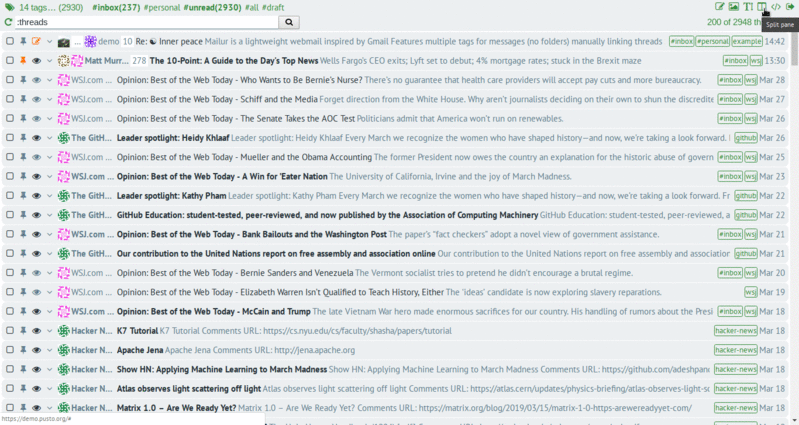Pin the 'McCain and Trump' thread
Viewport: 799px width, 425px height.
tap(23, 311)
